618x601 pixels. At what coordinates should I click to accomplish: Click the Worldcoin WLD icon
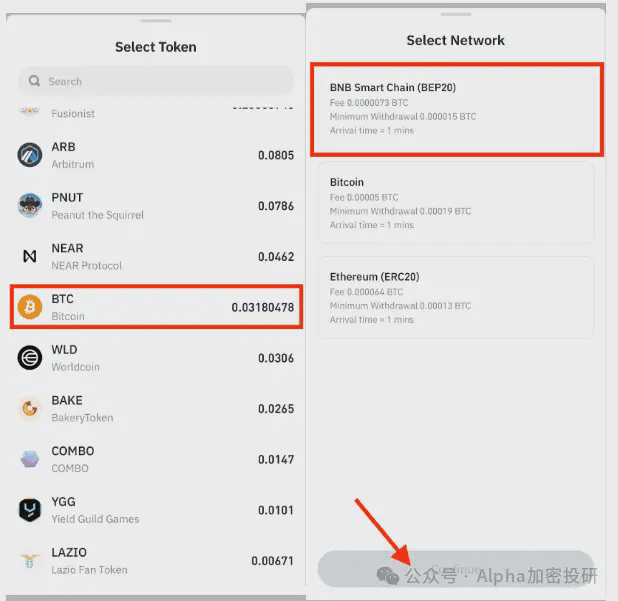30,358
